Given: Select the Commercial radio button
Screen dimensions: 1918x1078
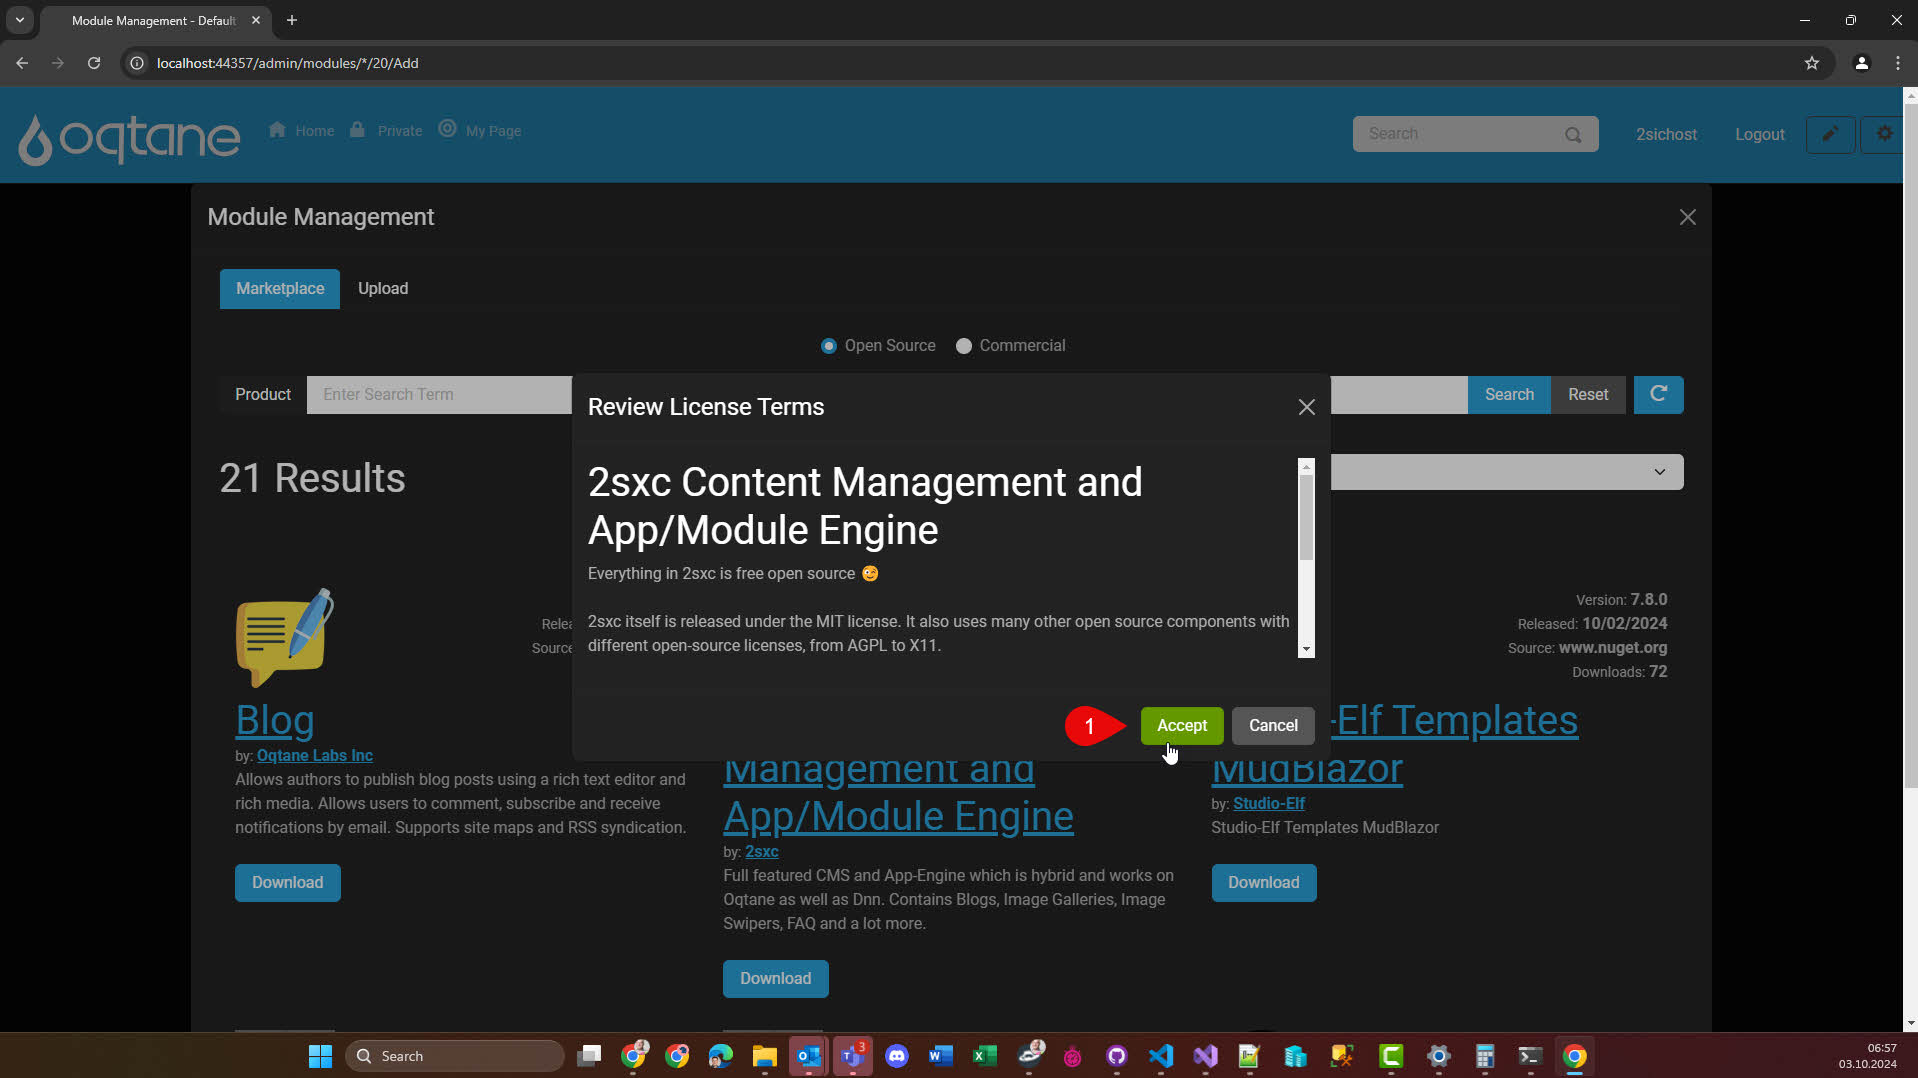Looking at the screenshot, I should pos(963,346).
